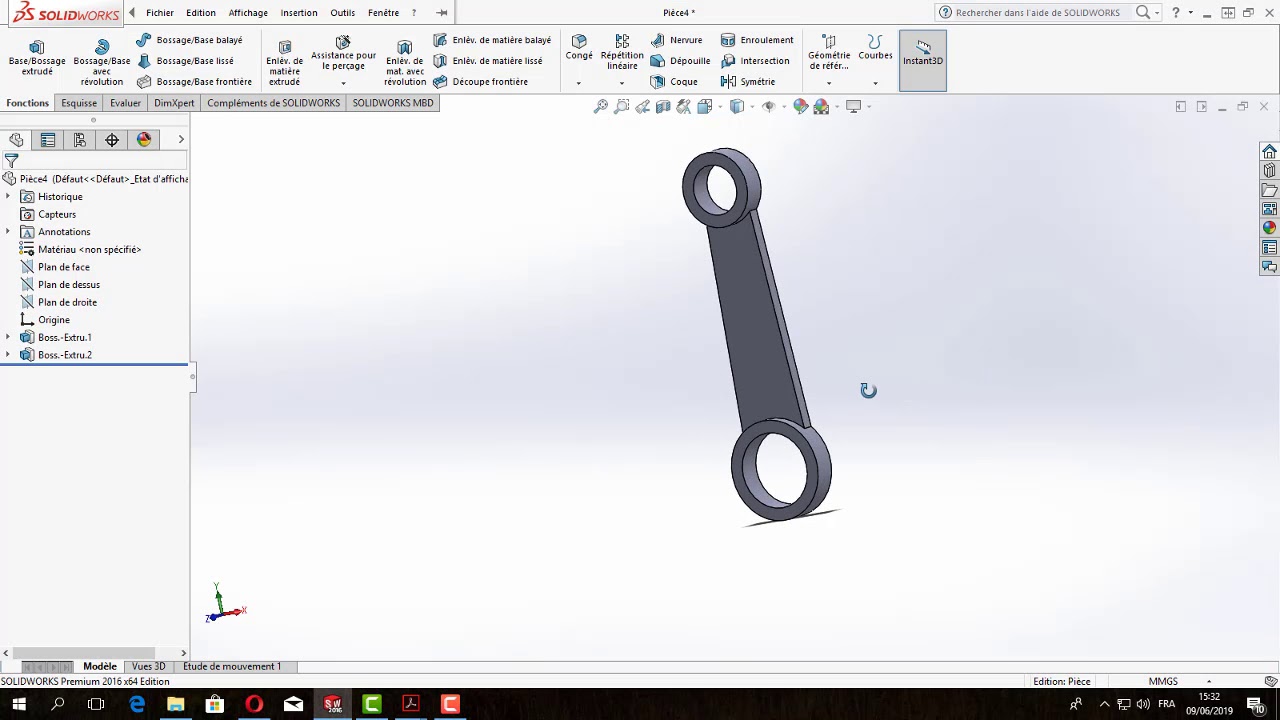Open ConfigurationManager panel tab
The height and width of the screenshot is (720, 1280).
pyautogui.click(x=80, y=140)
